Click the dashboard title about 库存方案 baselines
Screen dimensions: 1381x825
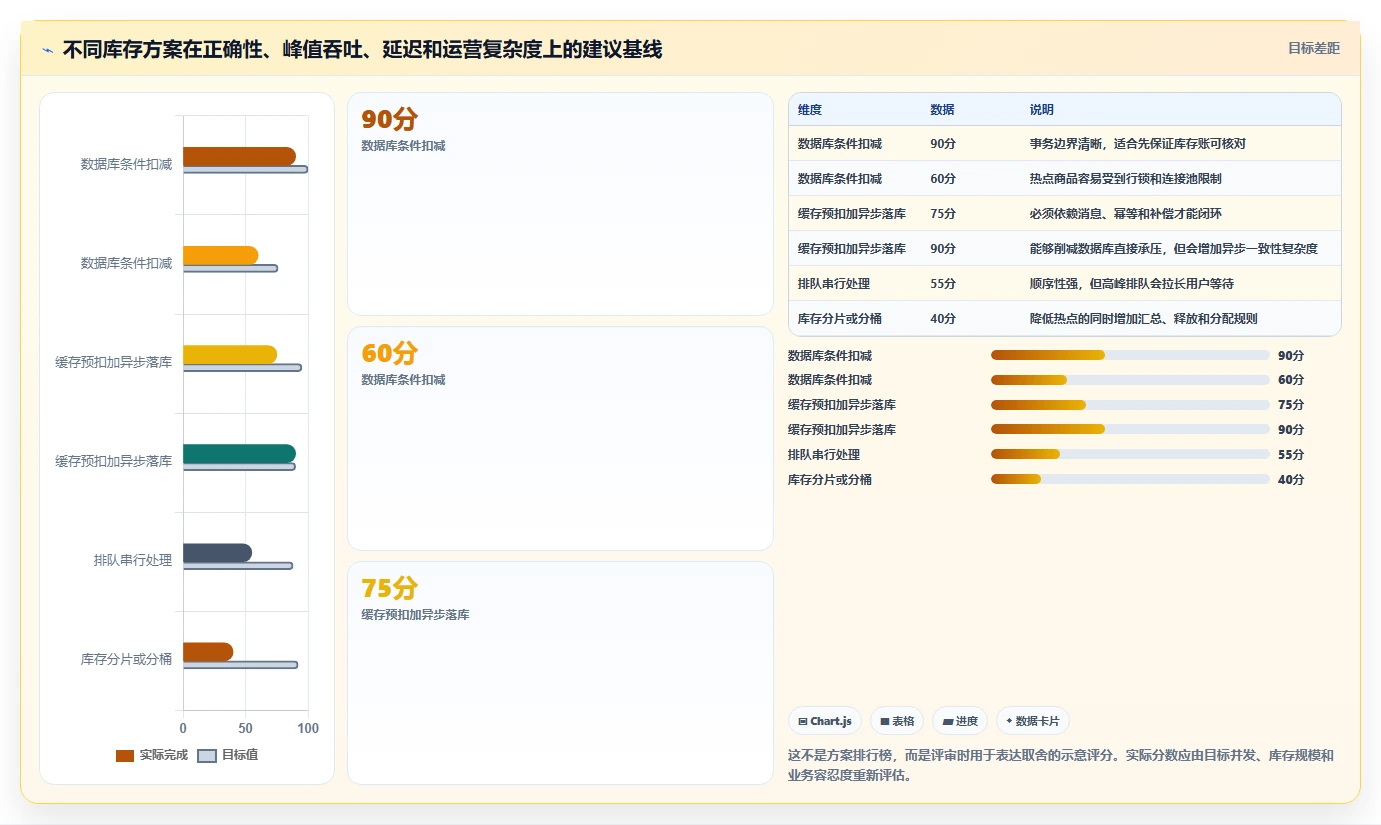362,50
